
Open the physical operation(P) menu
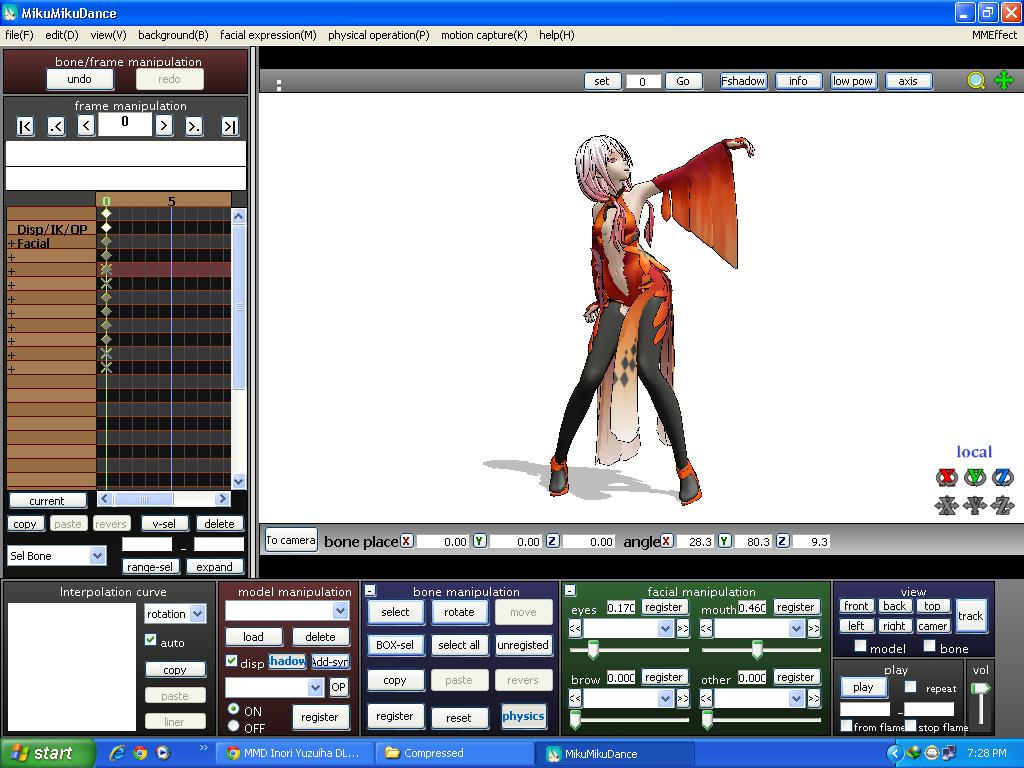pos(379,35)
